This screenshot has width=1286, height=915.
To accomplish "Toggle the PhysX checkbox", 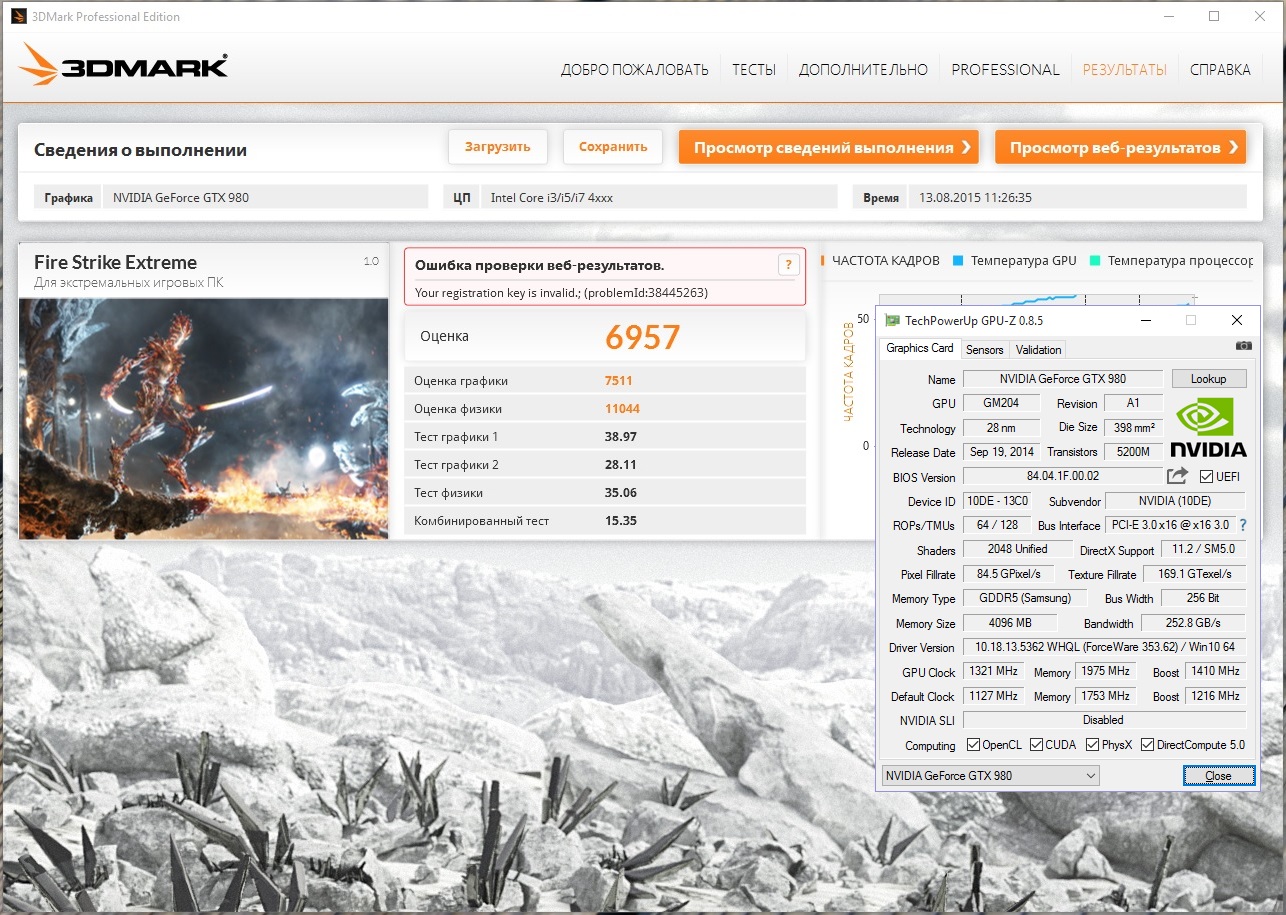I will [x=1092, y=745].
